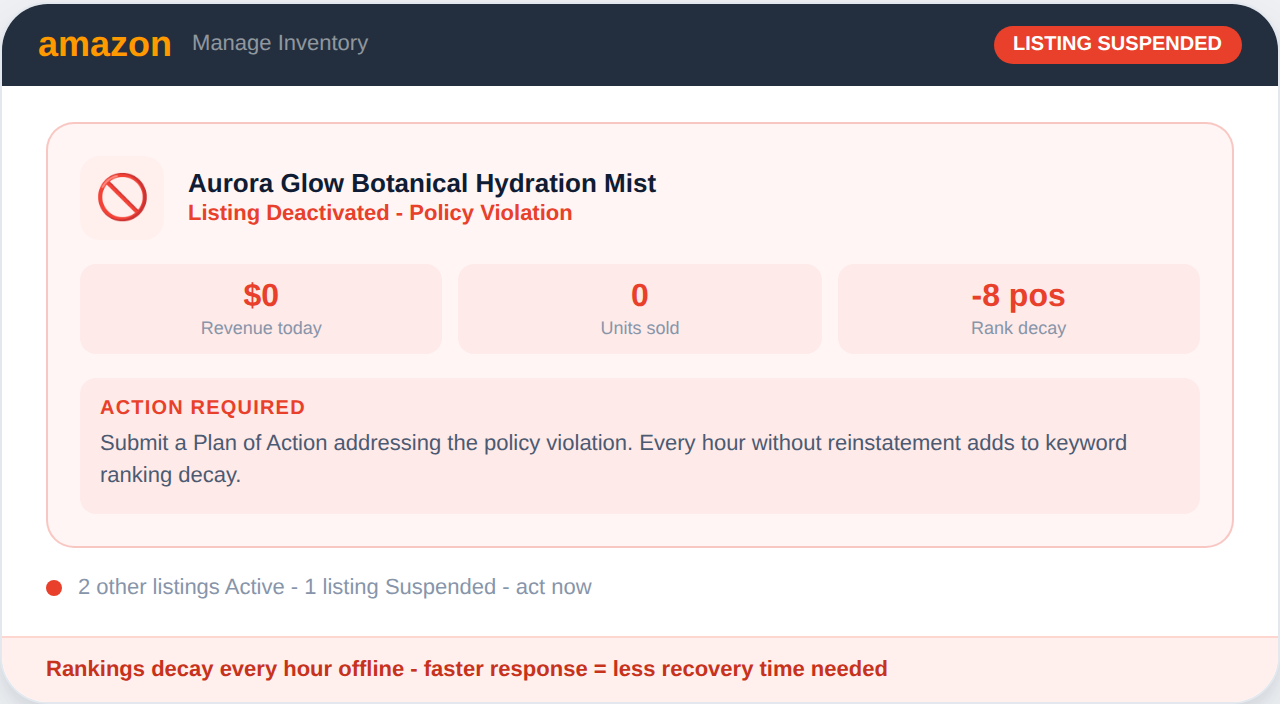This screenshot has height=704, width=1280.
Task: Click the Rank decay label
Action: pos(1018,328)
